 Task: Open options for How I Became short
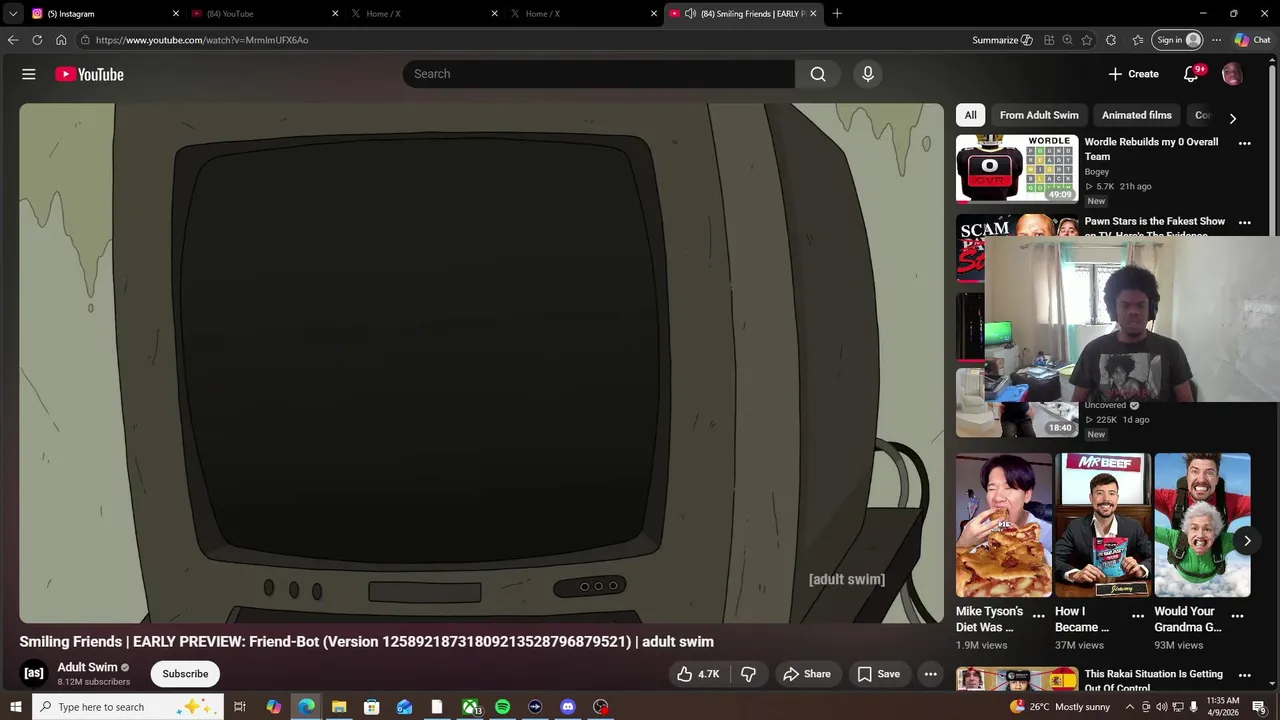tap(1138, 616)
